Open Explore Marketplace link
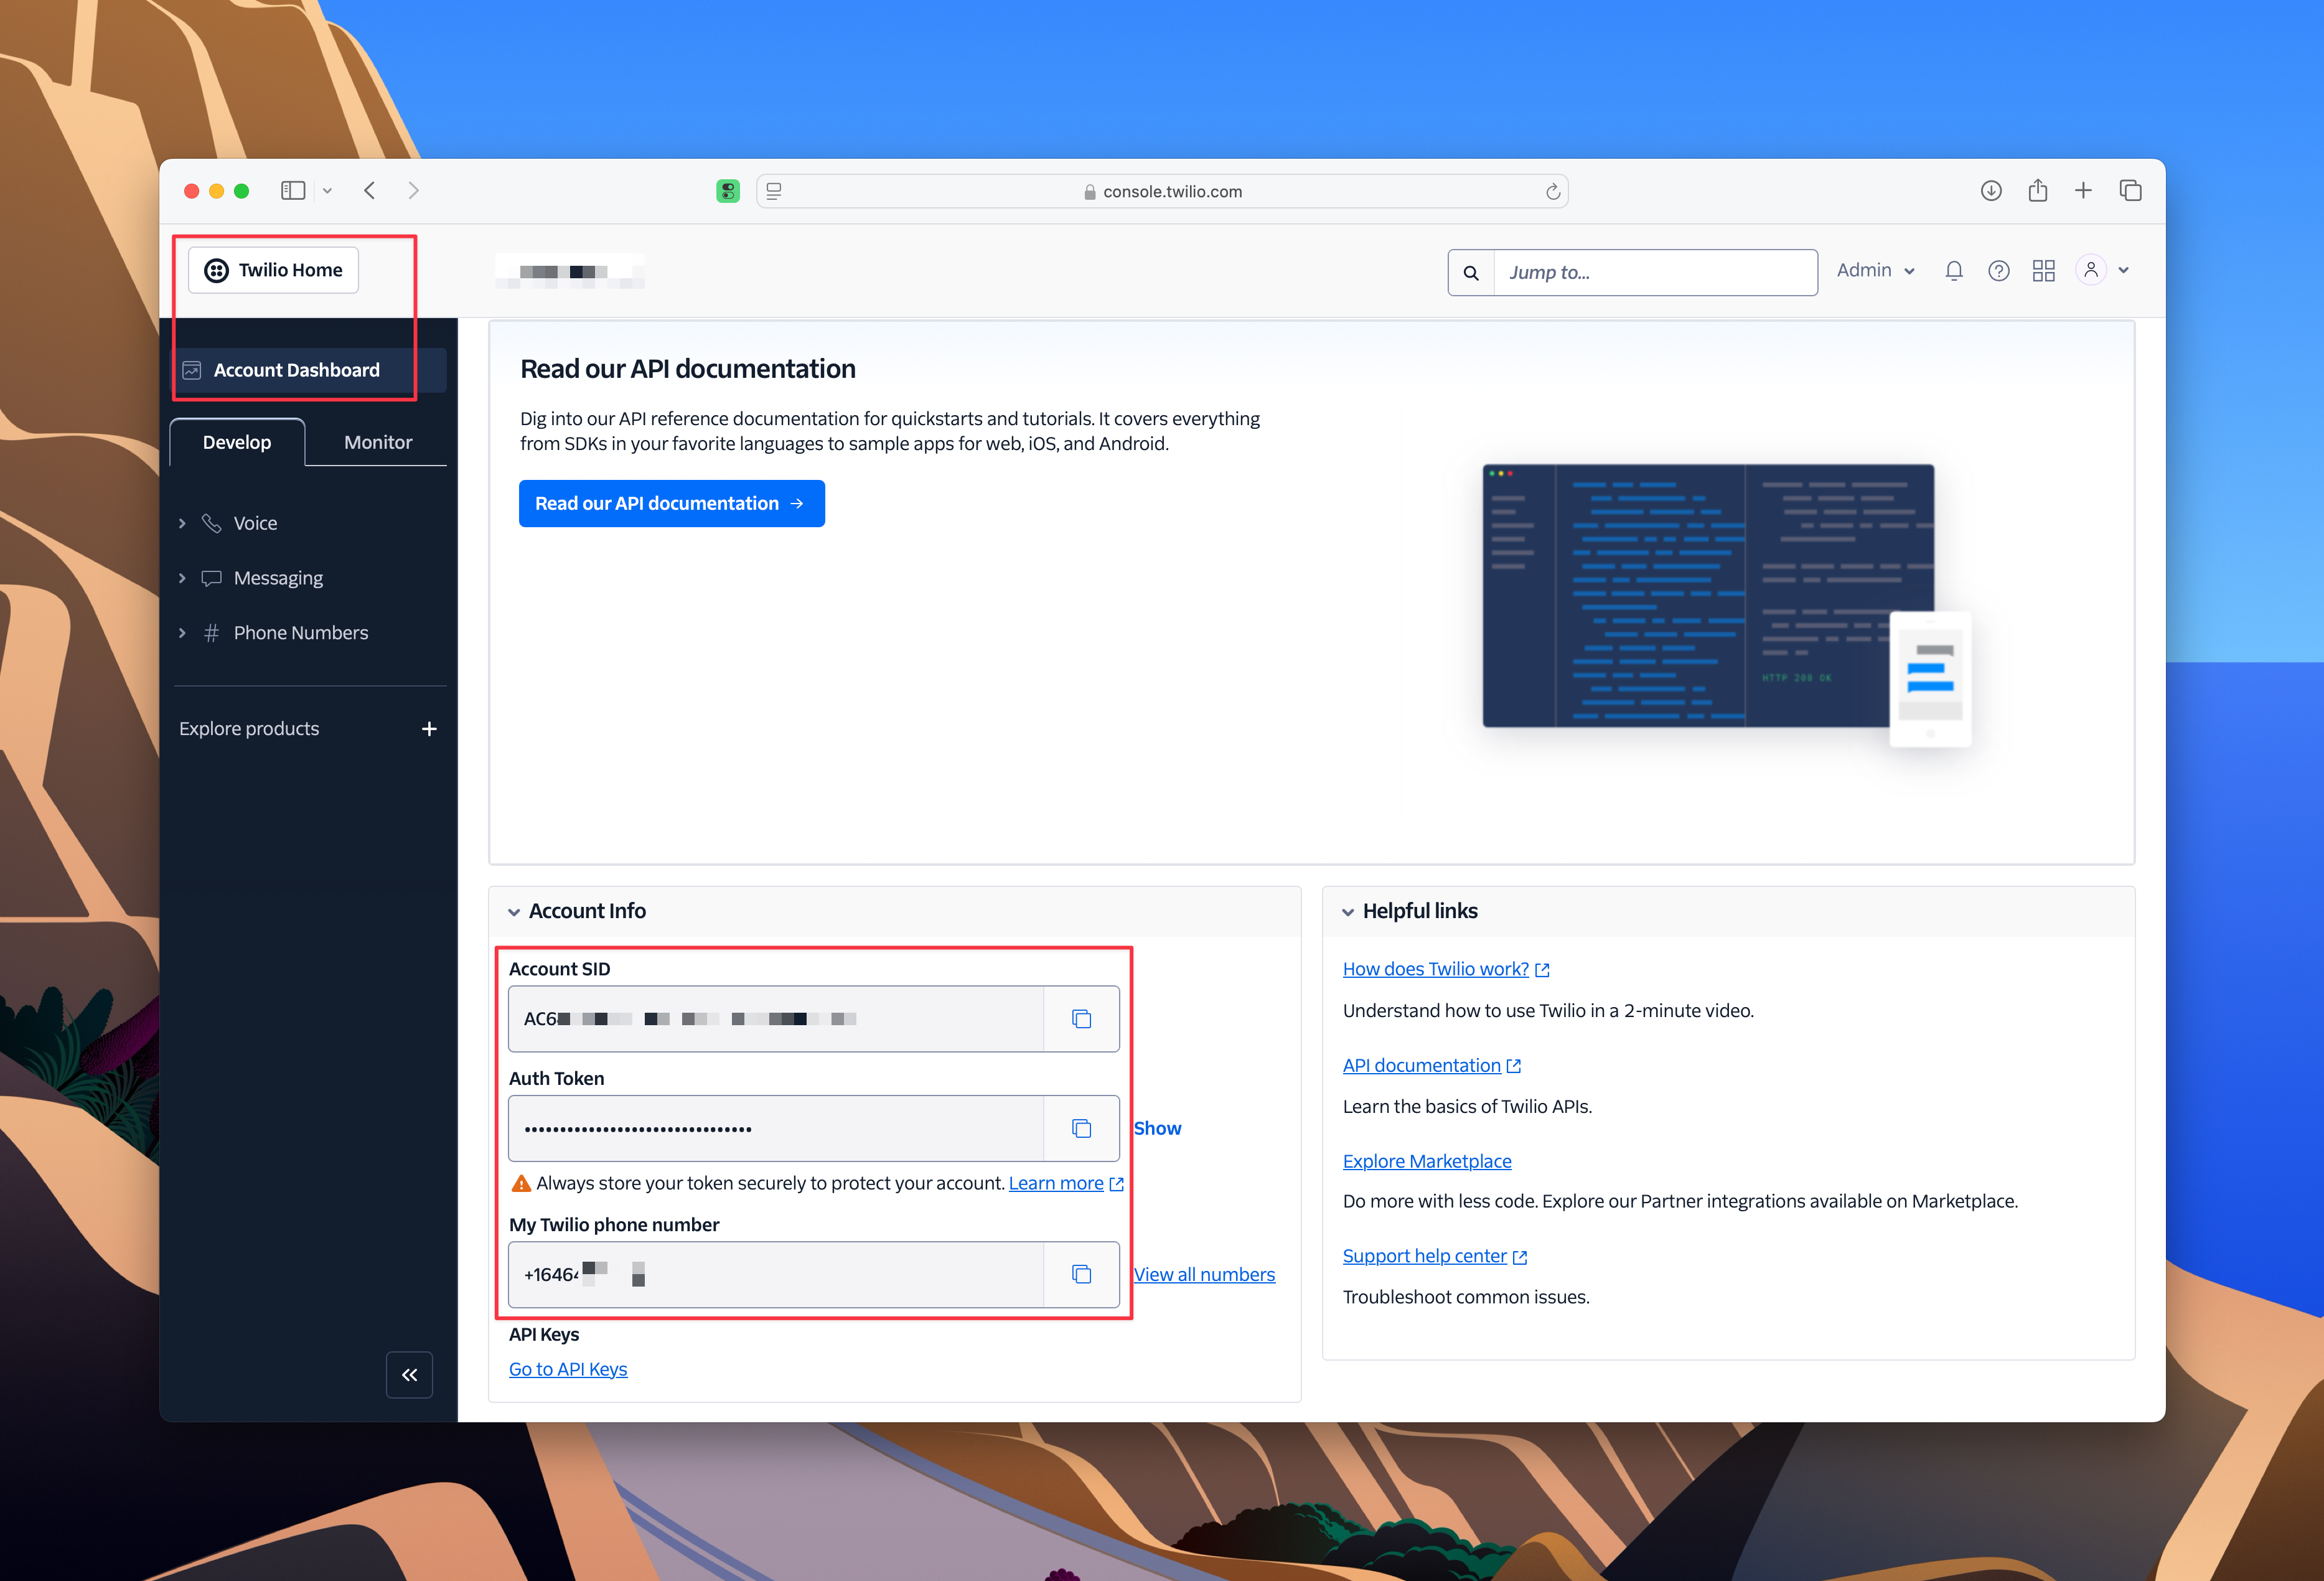The height and width of the screenshot is (1581, 2324). point(1427,1161)
